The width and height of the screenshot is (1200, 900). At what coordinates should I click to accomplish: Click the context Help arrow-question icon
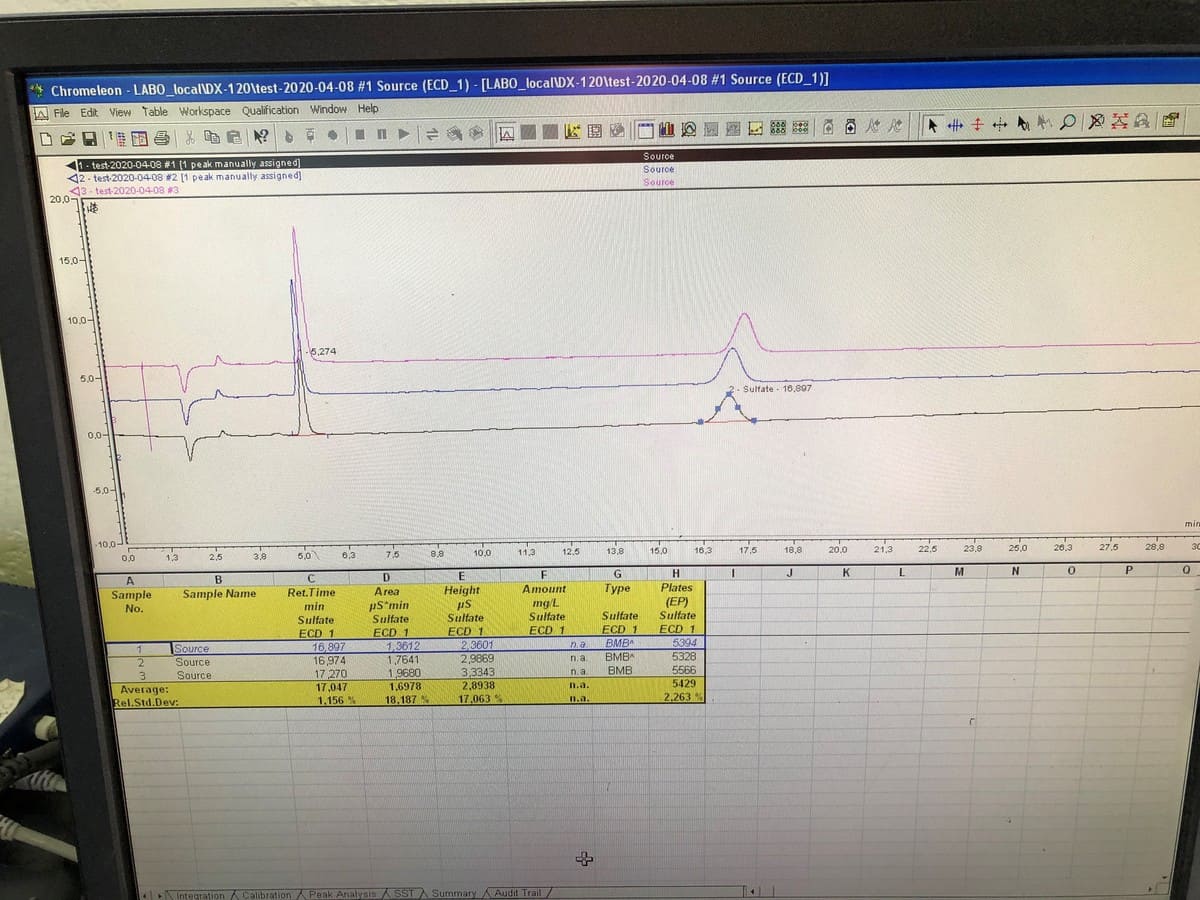point(261,136)
